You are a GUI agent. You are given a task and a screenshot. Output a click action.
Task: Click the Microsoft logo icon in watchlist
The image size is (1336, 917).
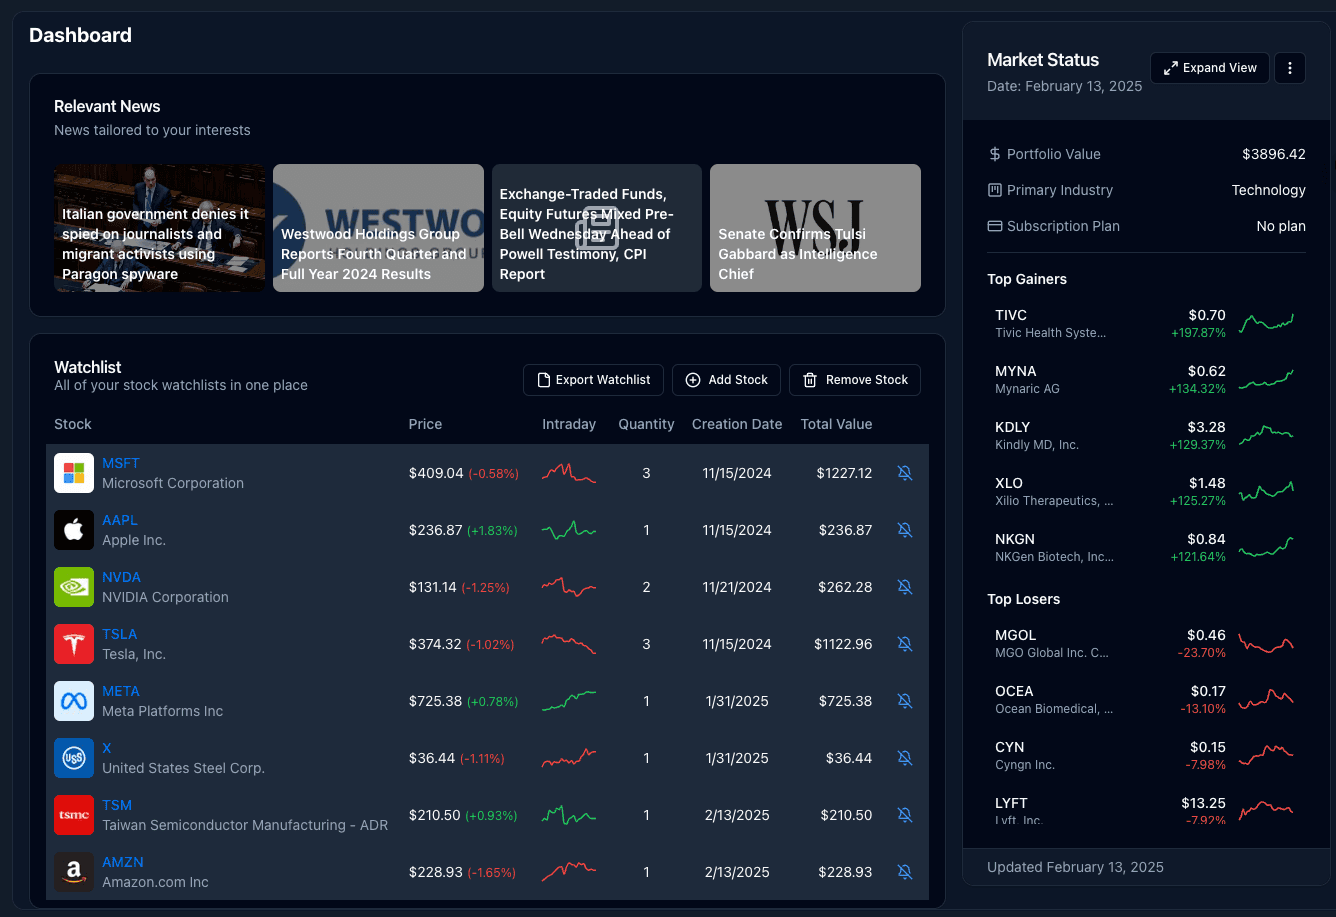[x=74, y=473]
